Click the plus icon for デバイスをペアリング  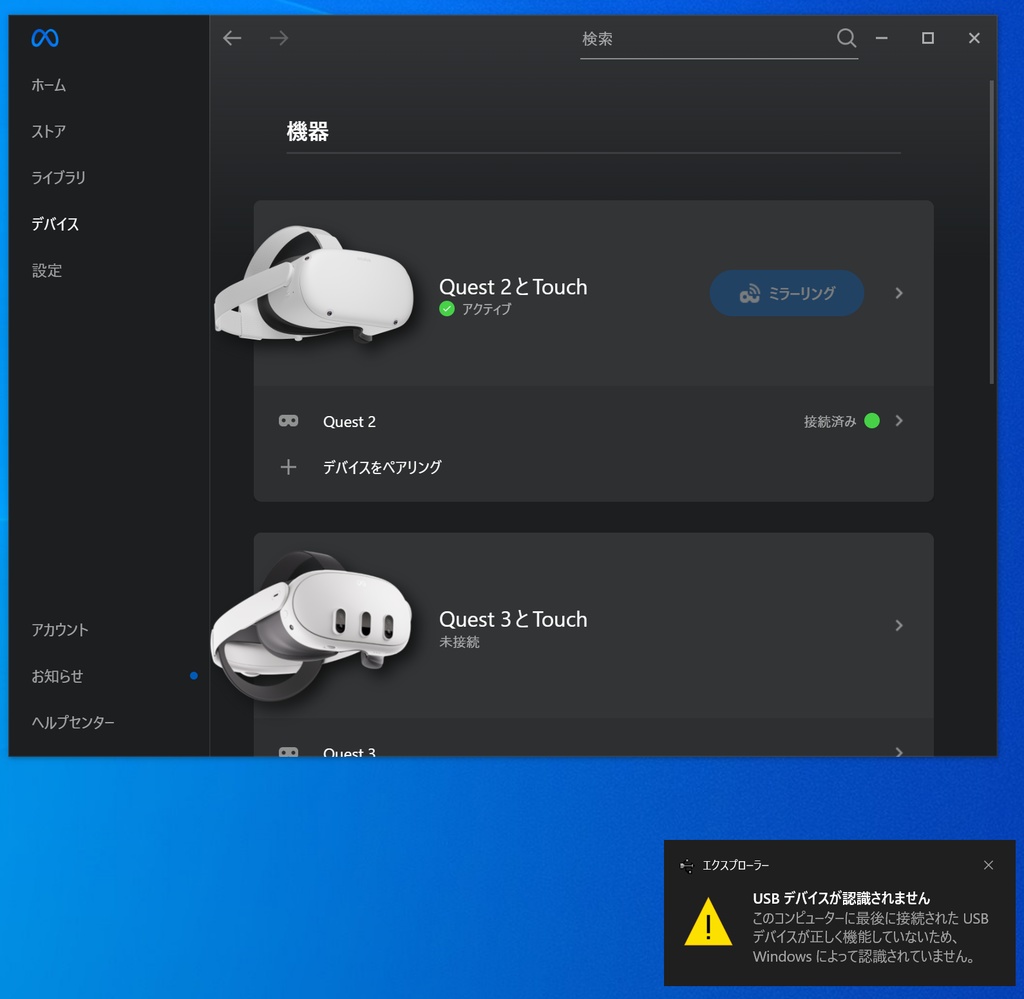coord(288,467)
